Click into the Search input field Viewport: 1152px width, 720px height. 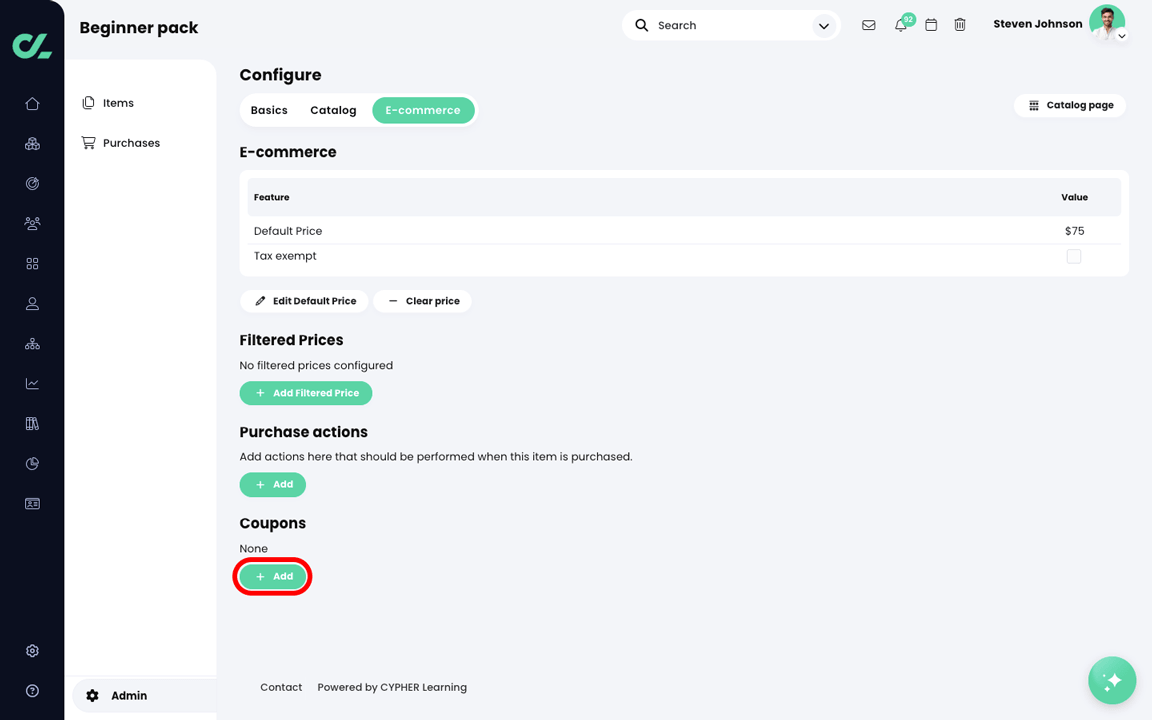(x=731, y=26)
